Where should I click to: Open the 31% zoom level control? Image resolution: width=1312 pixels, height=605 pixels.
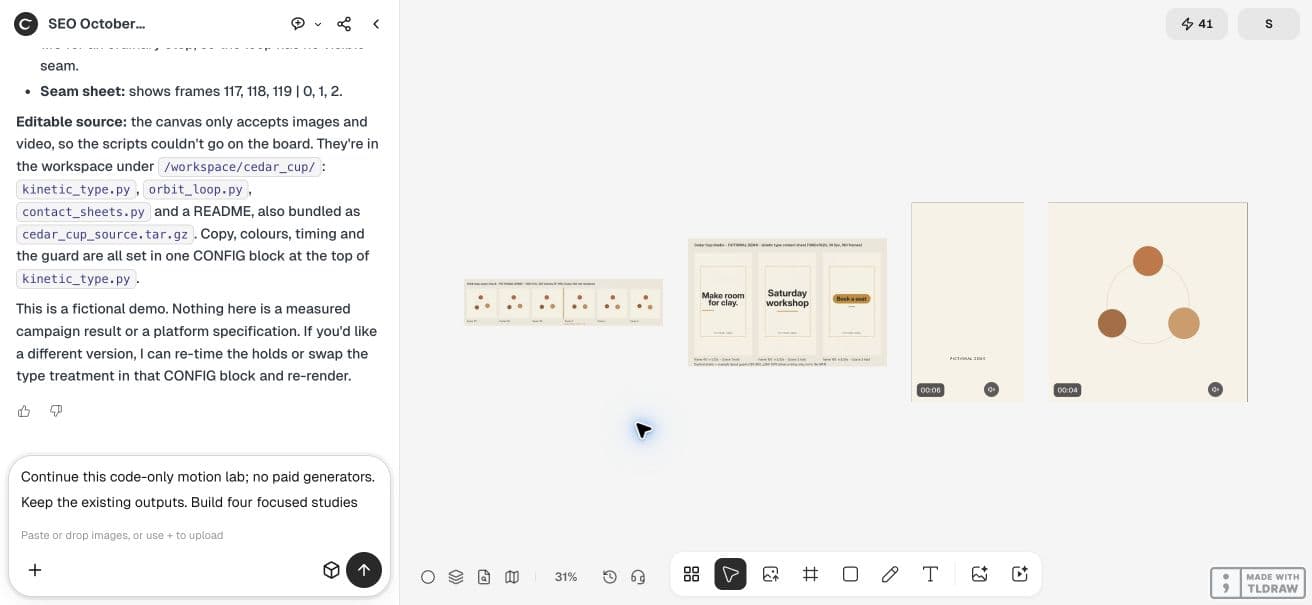(x=566, y=577)
